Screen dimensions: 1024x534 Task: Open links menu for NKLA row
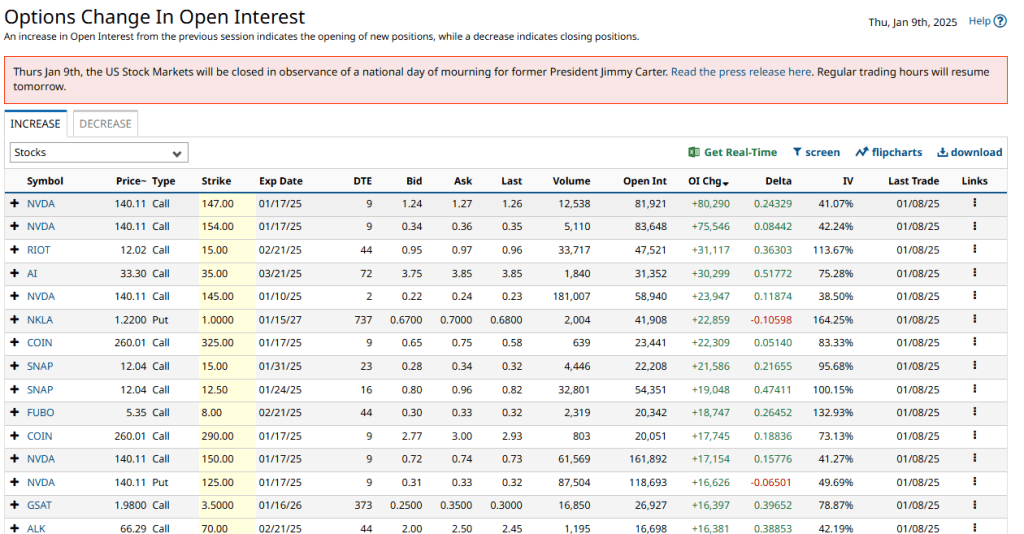click(974, 319)
